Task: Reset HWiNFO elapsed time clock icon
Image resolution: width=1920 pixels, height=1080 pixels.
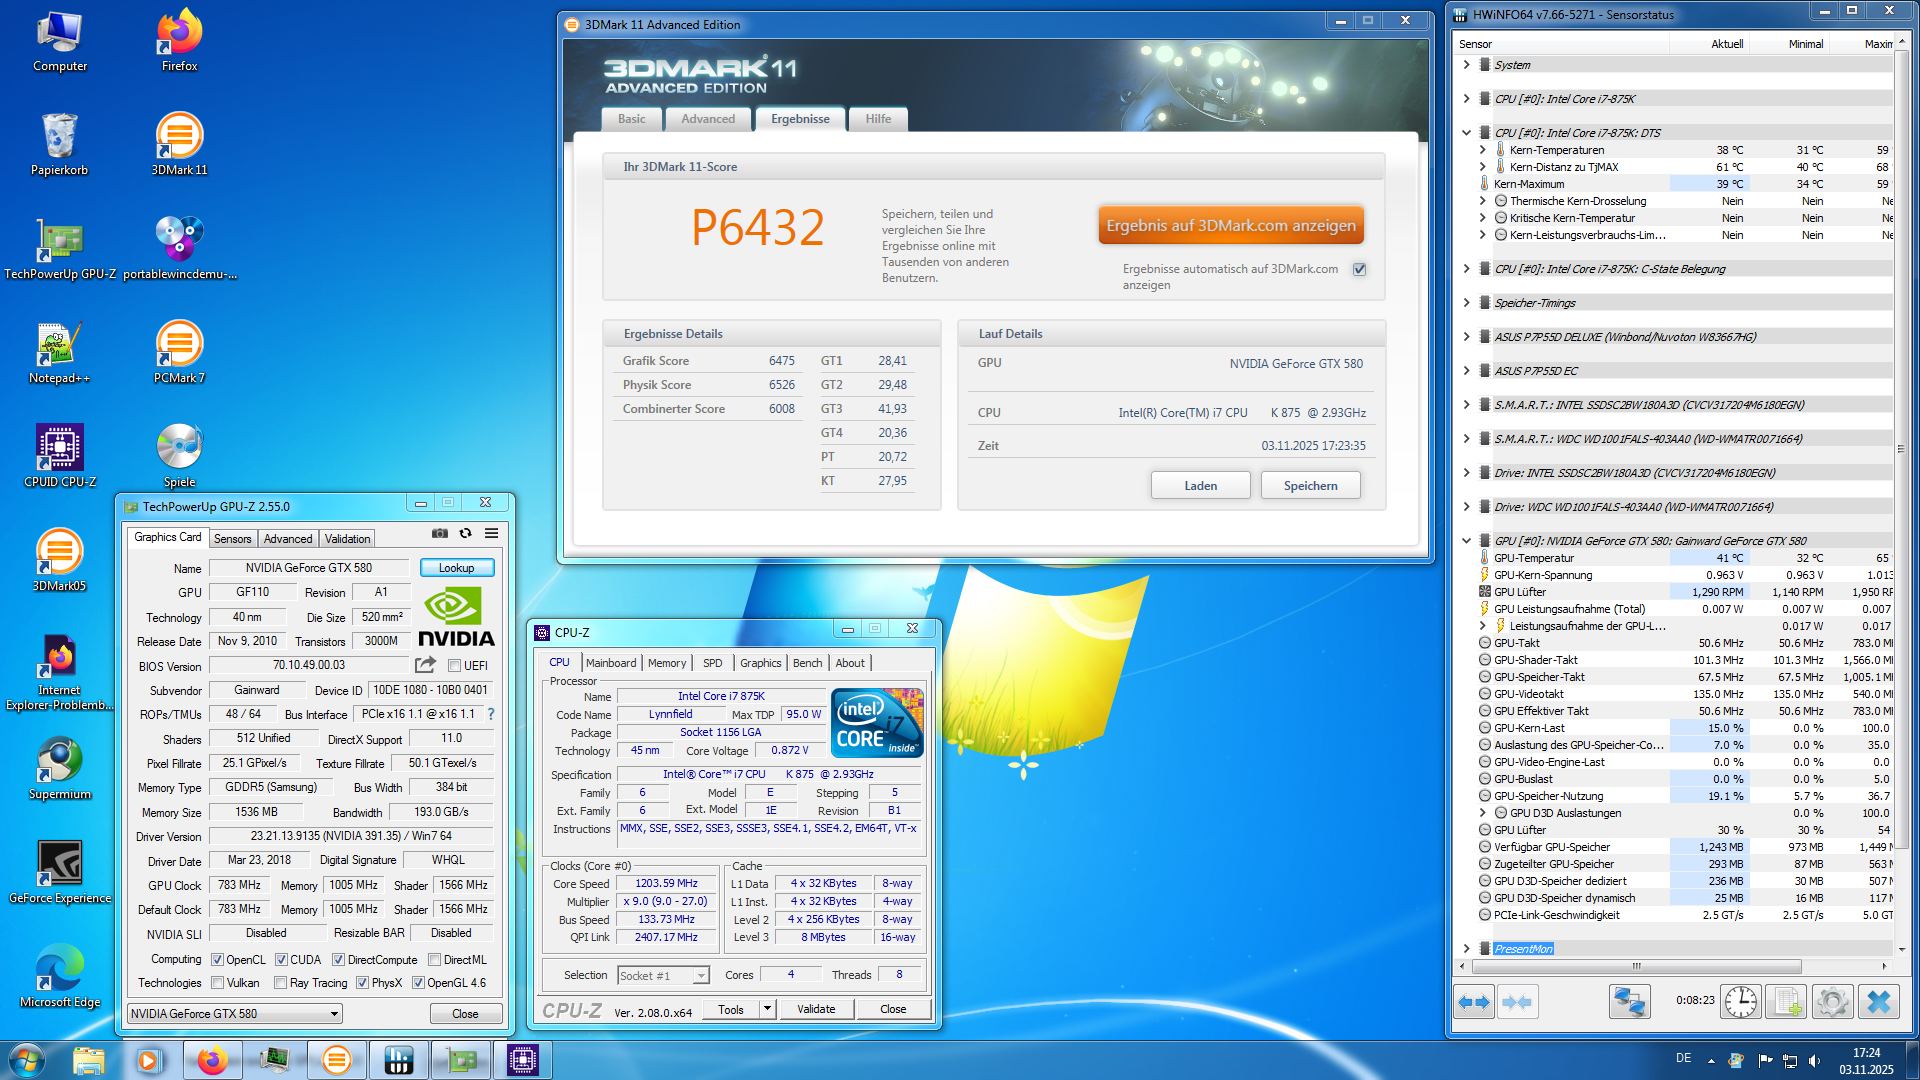Action: 1740,1002
